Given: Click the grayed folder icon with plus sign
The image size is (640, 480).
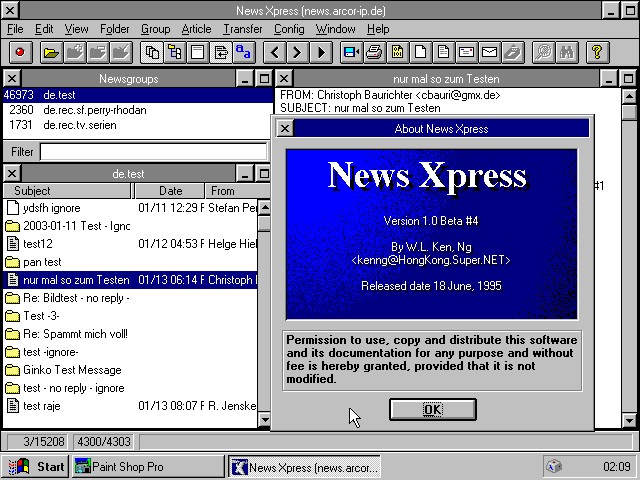Looking at the screenshot, I should coord(74,52).
